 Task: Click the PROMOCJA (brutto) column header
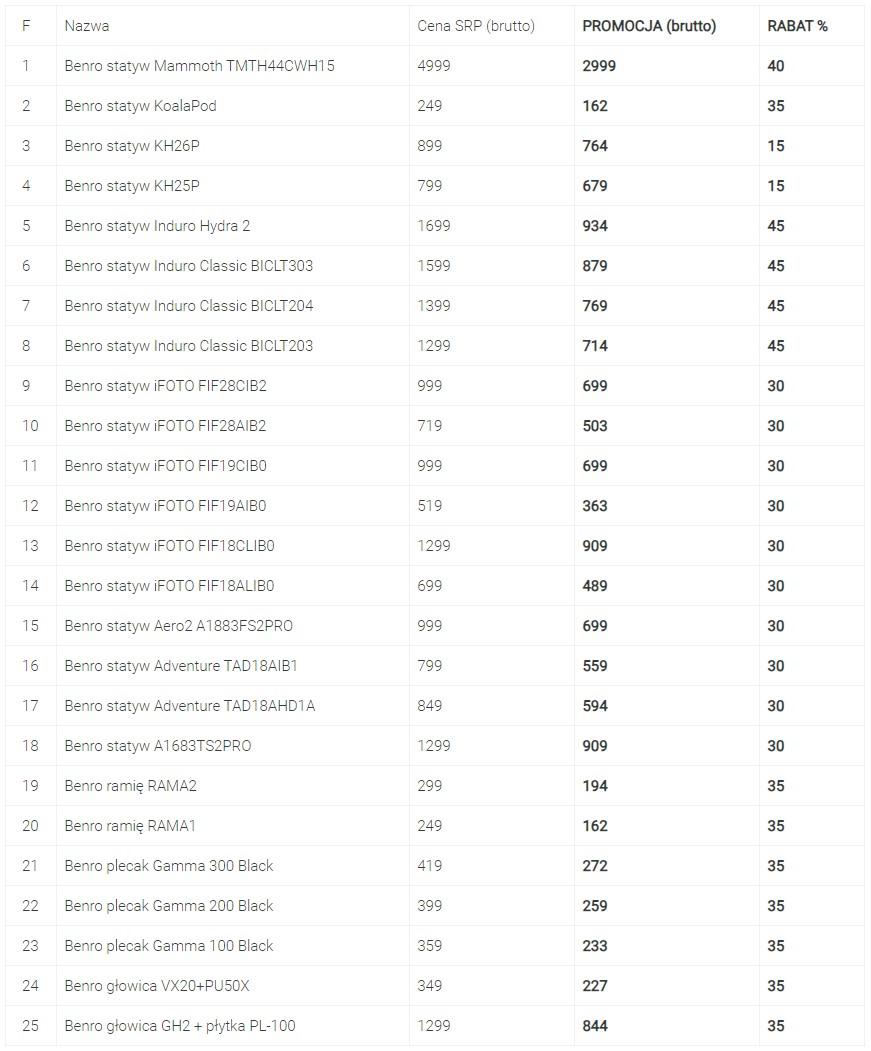coord(648,26)
